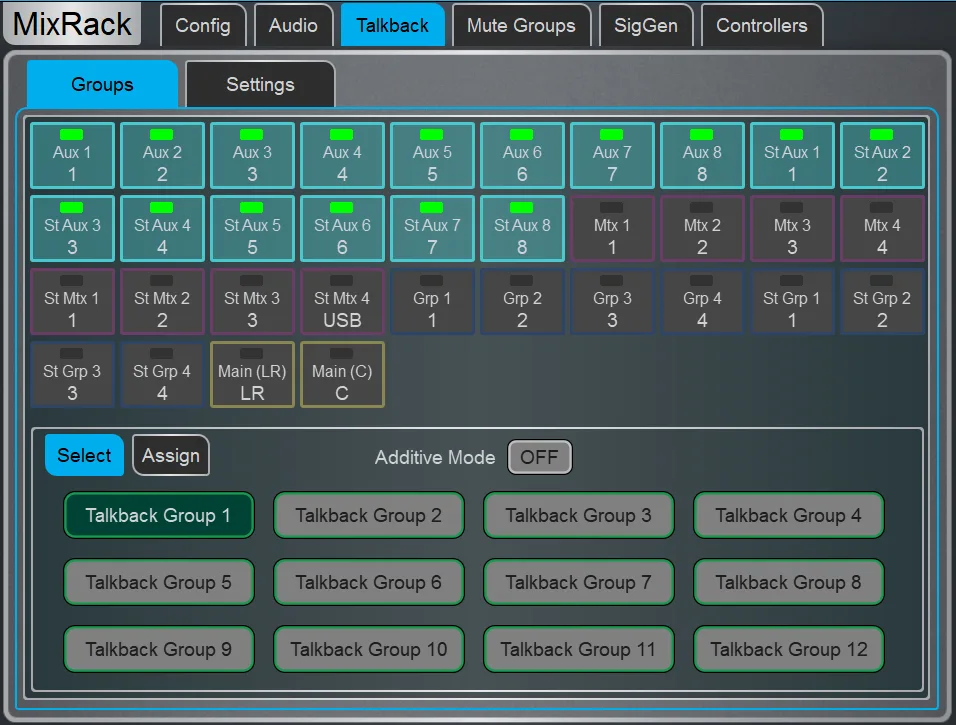Viewport: 956px width, 725px height.
Task: Toggle the Aux 6 assignment
Action: pos(522,155)
